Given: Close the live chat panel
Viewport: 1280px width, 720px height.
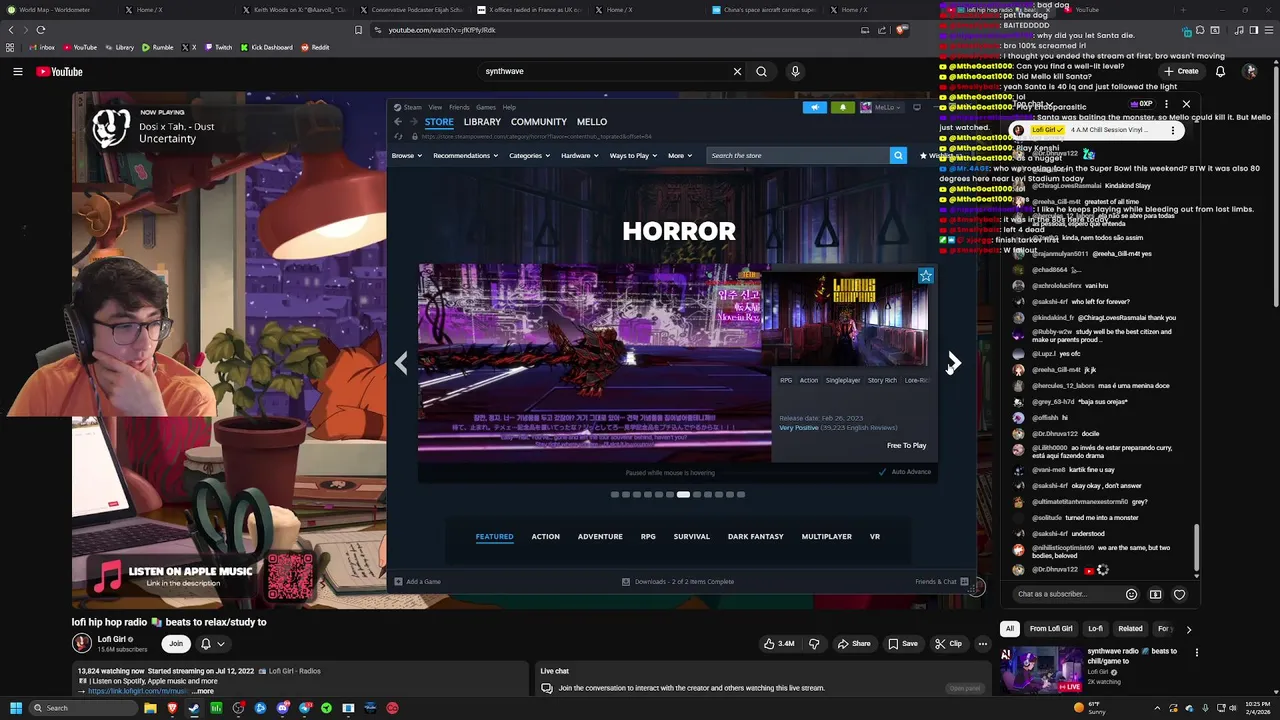Looking at the screenshot, I should pos(1186,104).
